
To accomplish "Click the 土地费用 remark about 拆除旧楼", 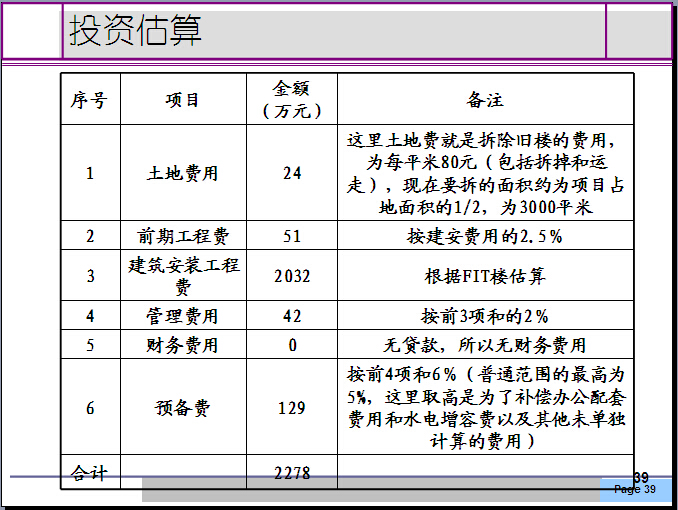I will (x=486, y=173).
